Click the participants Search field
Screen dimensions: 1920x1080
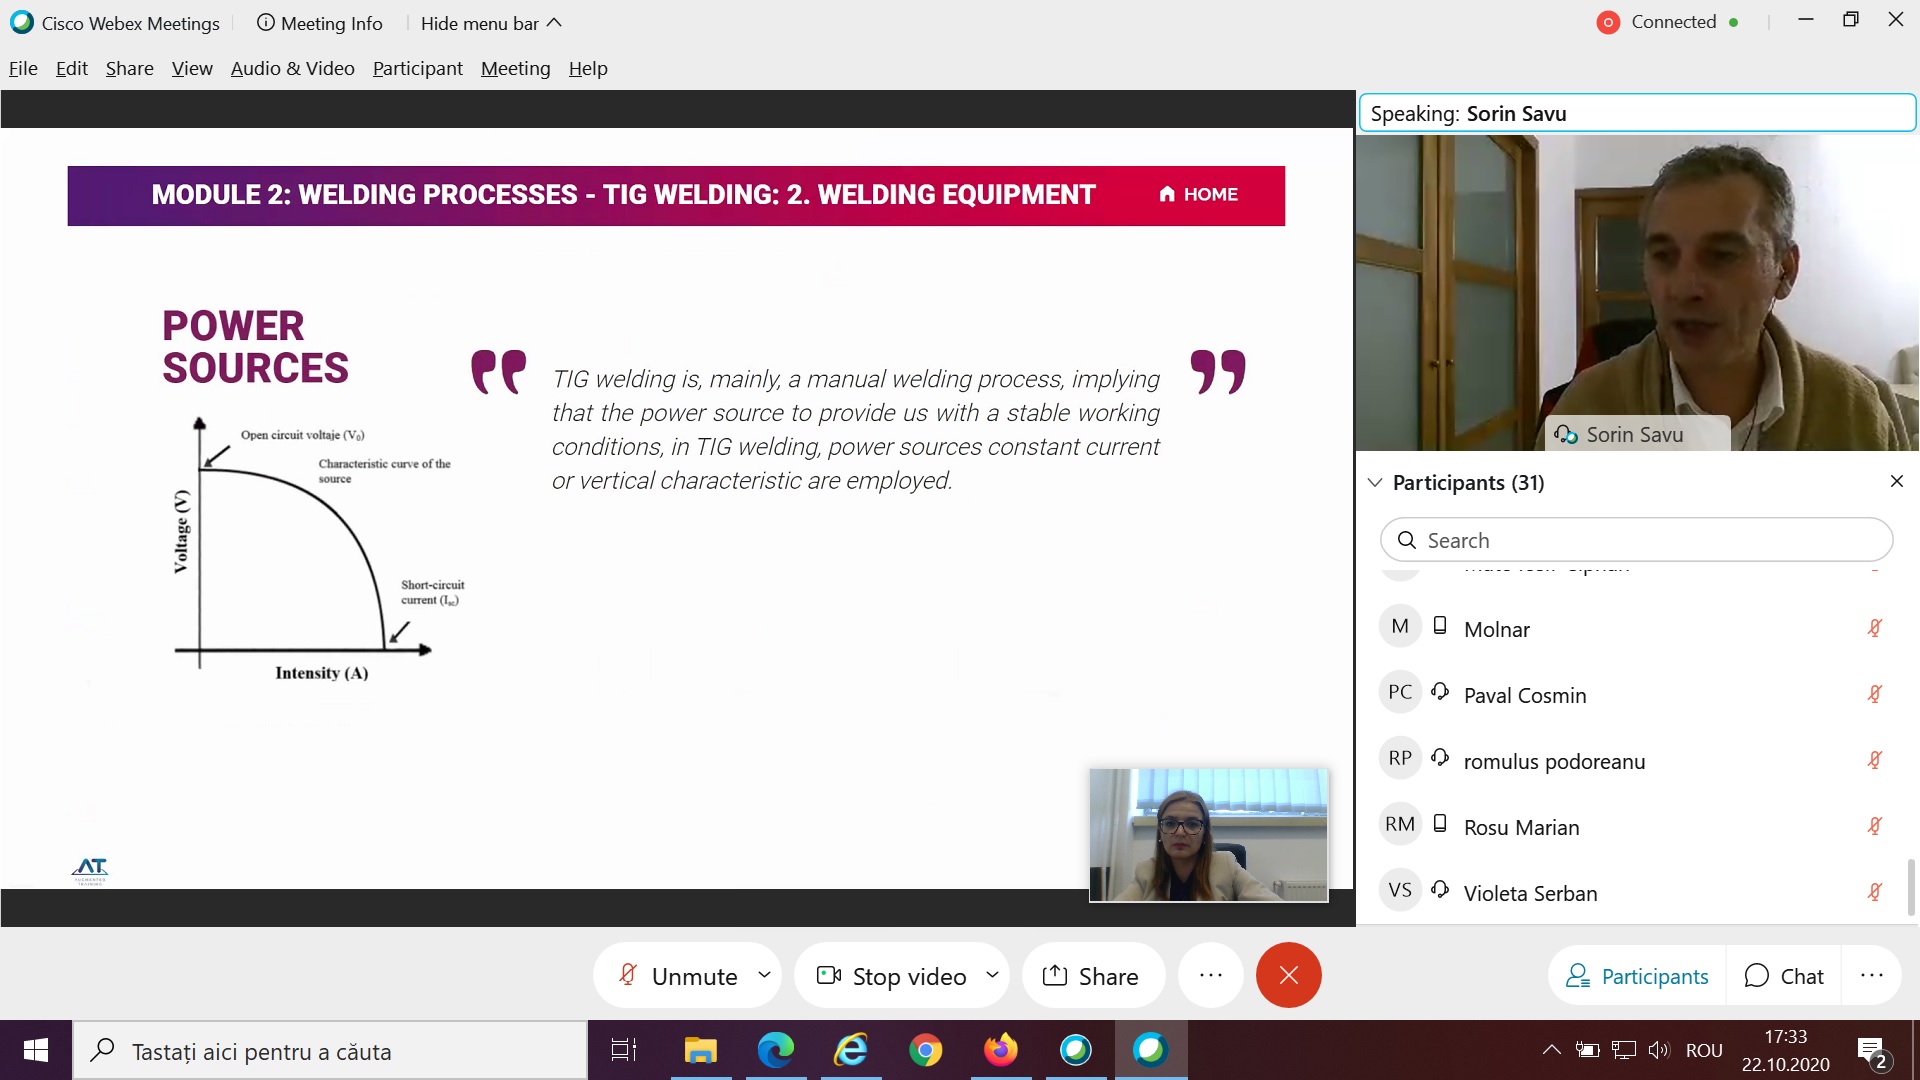coord(1636,540)
